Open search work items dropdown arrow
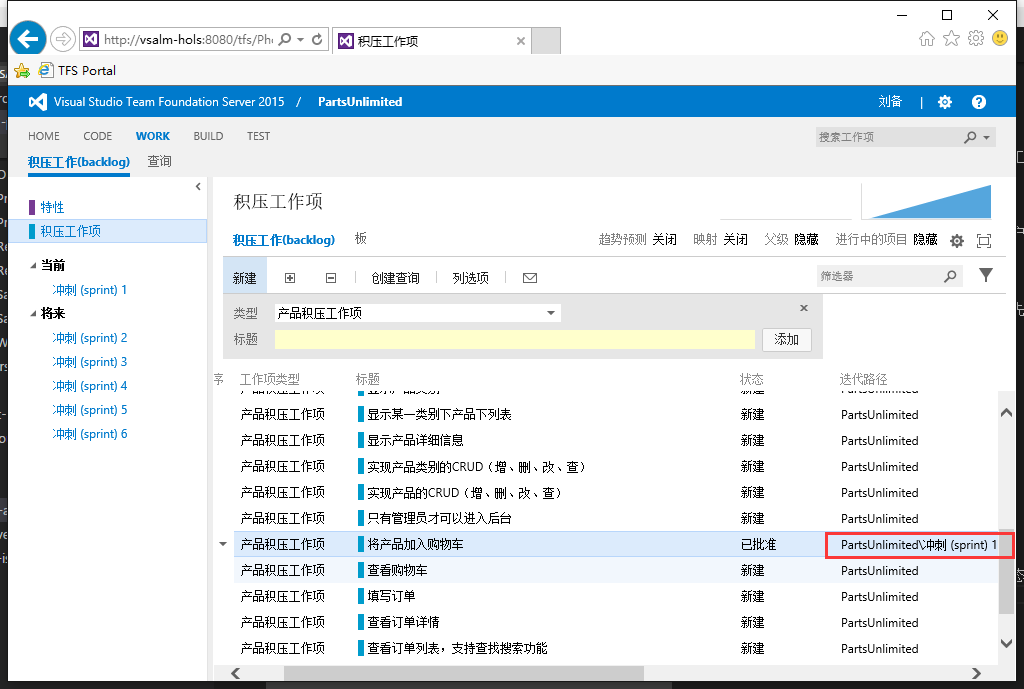The image size is (1024, 689). click(986, 138)
